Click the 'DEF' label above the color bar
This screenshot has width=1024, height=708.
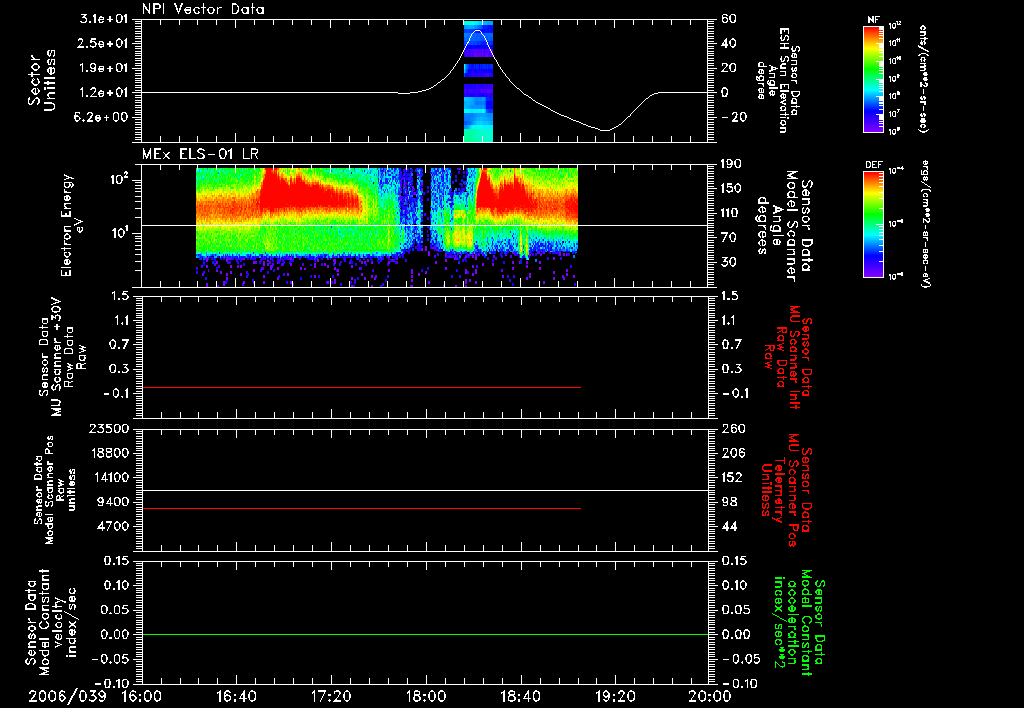pos(874,165)
